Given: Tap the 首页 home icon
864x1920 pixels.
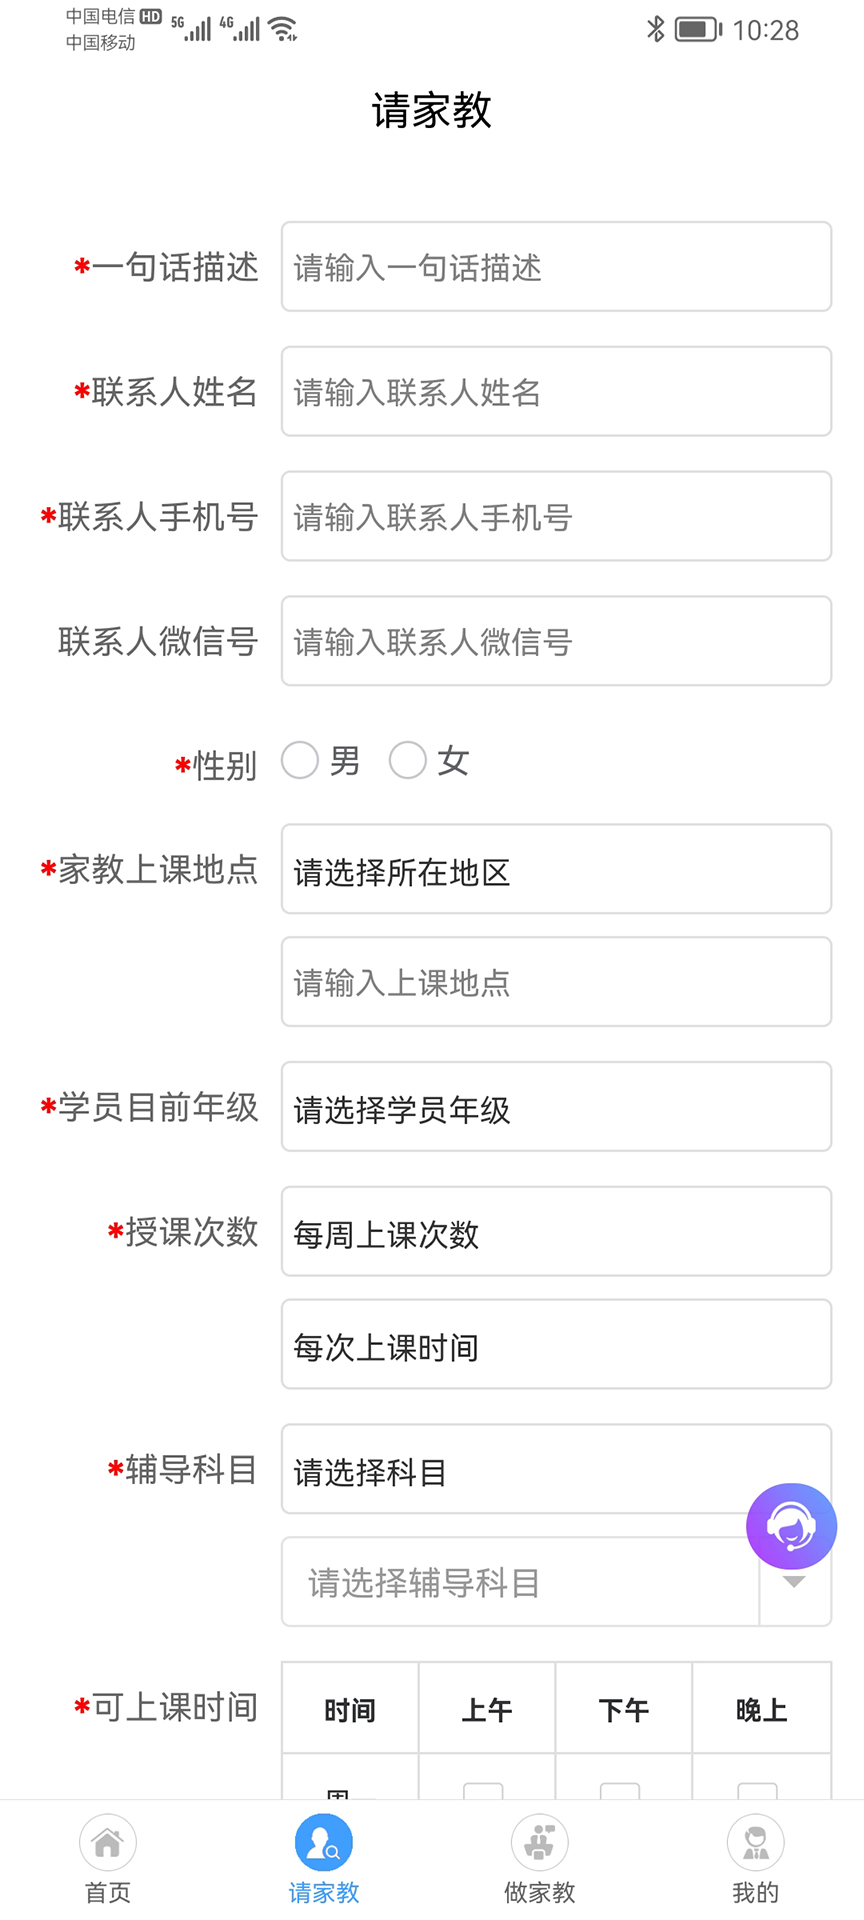Looking at the screenshot, I should pyautogui.click(x=108, y=1842).
